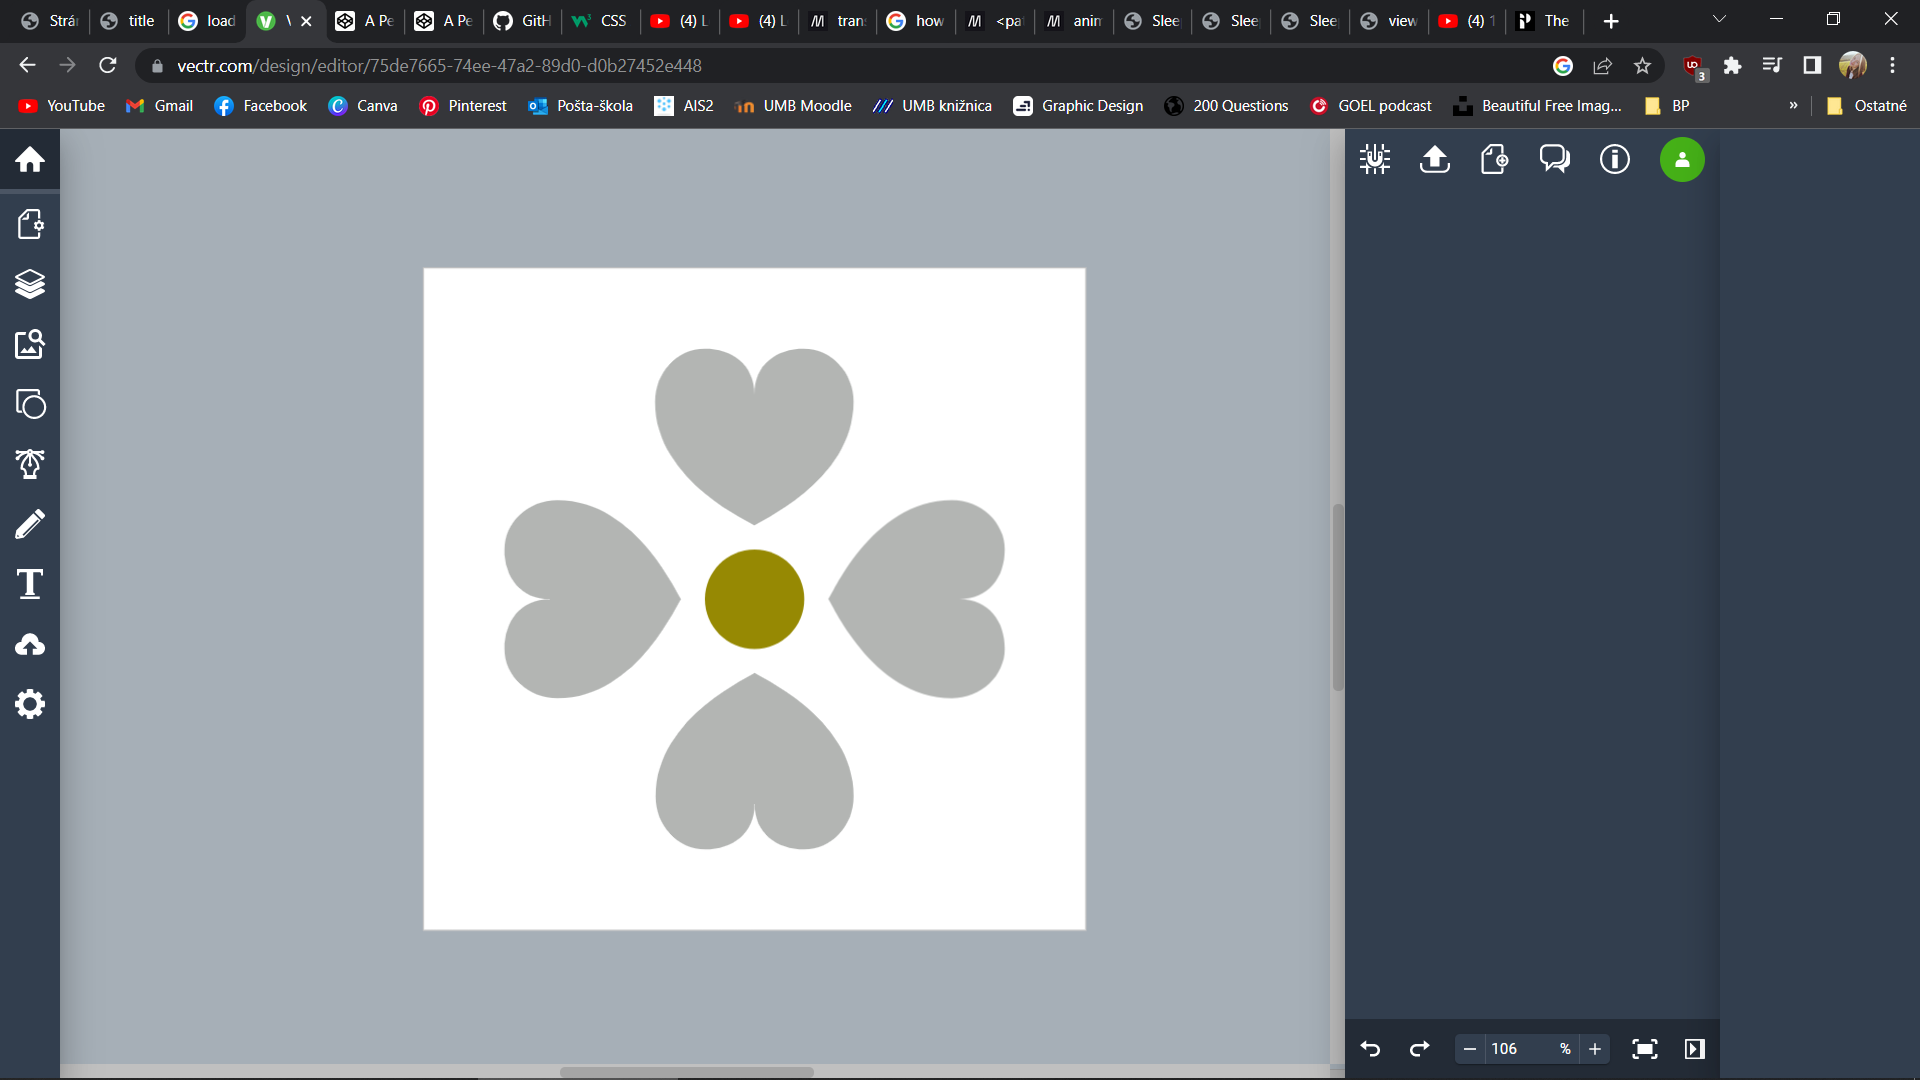Click the vertical canvas scrollbar

coord(1338,597)
